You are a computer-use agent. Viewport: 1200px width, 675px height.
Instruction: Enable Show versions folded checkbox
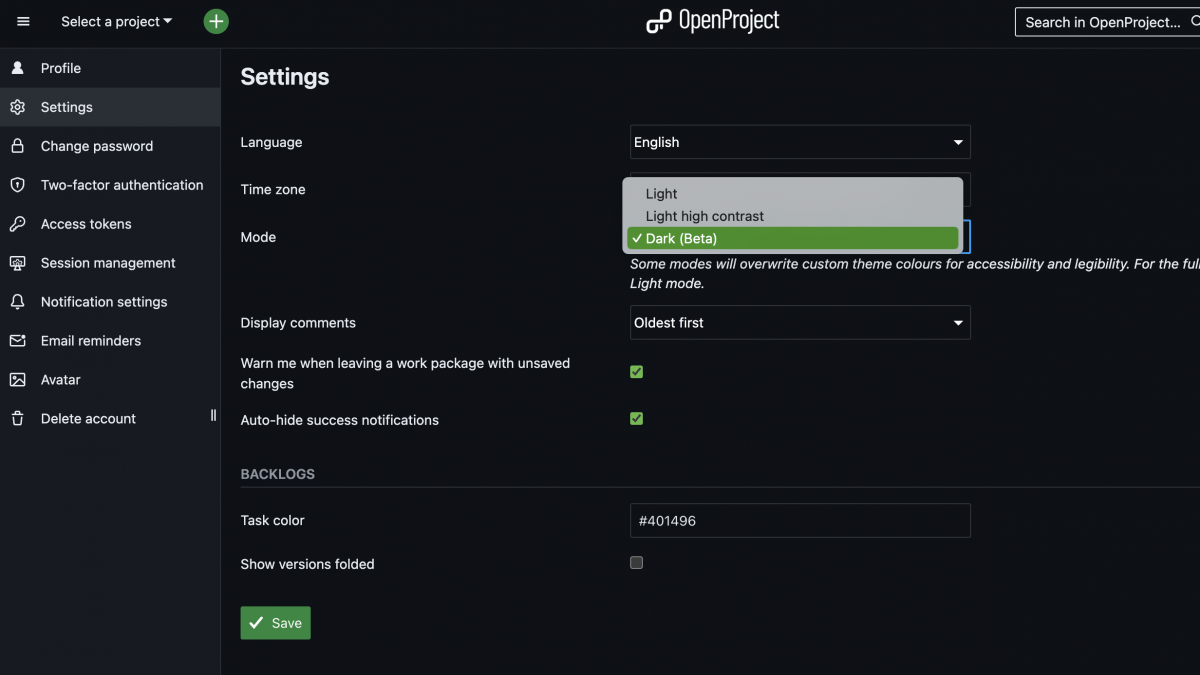[x=636, y=563]
